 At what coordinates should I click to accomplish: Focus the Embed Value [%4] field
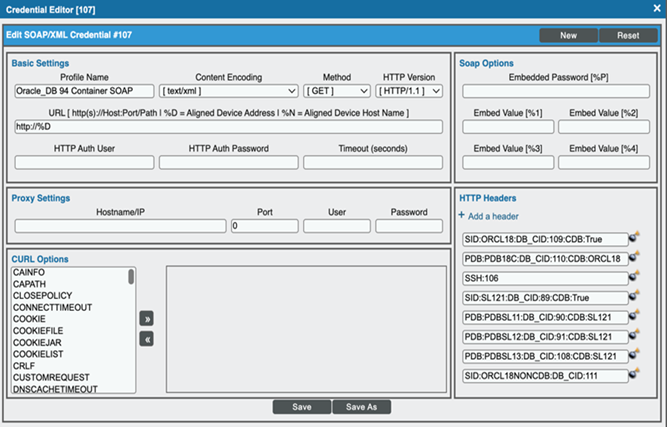click(604, 162)
